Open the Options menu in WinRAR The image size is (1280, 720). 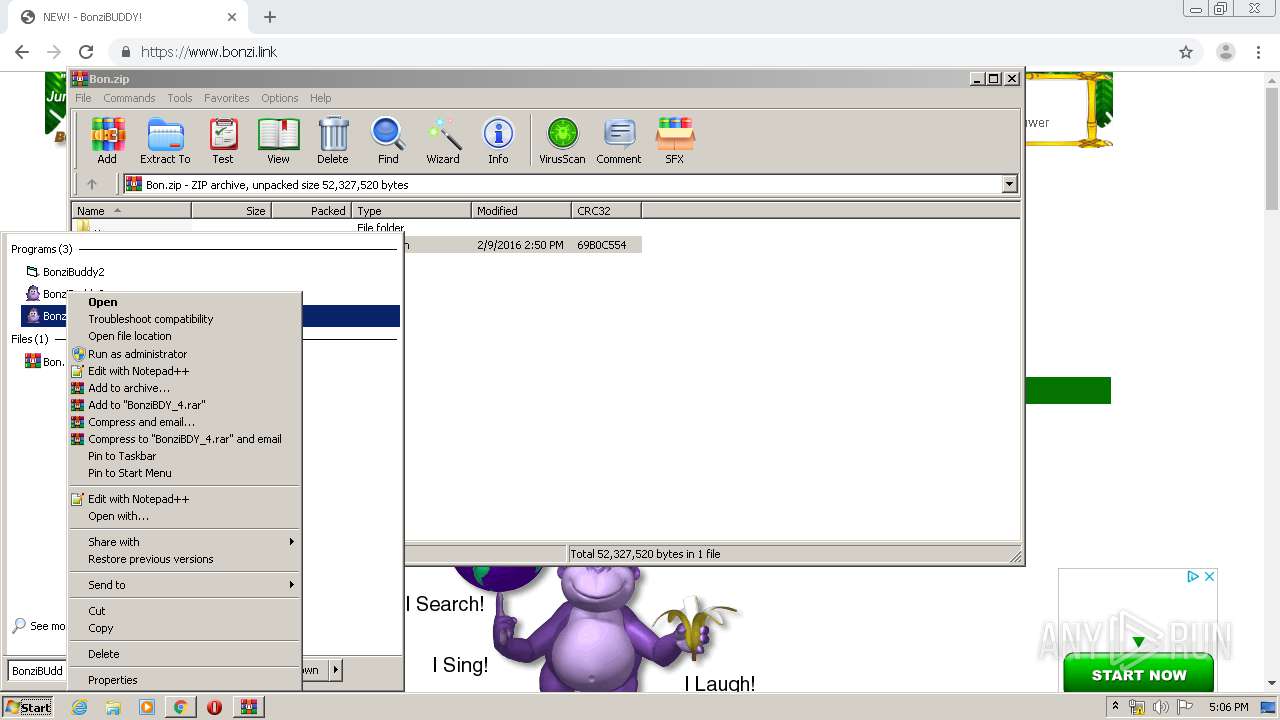[x=280, y=98]
